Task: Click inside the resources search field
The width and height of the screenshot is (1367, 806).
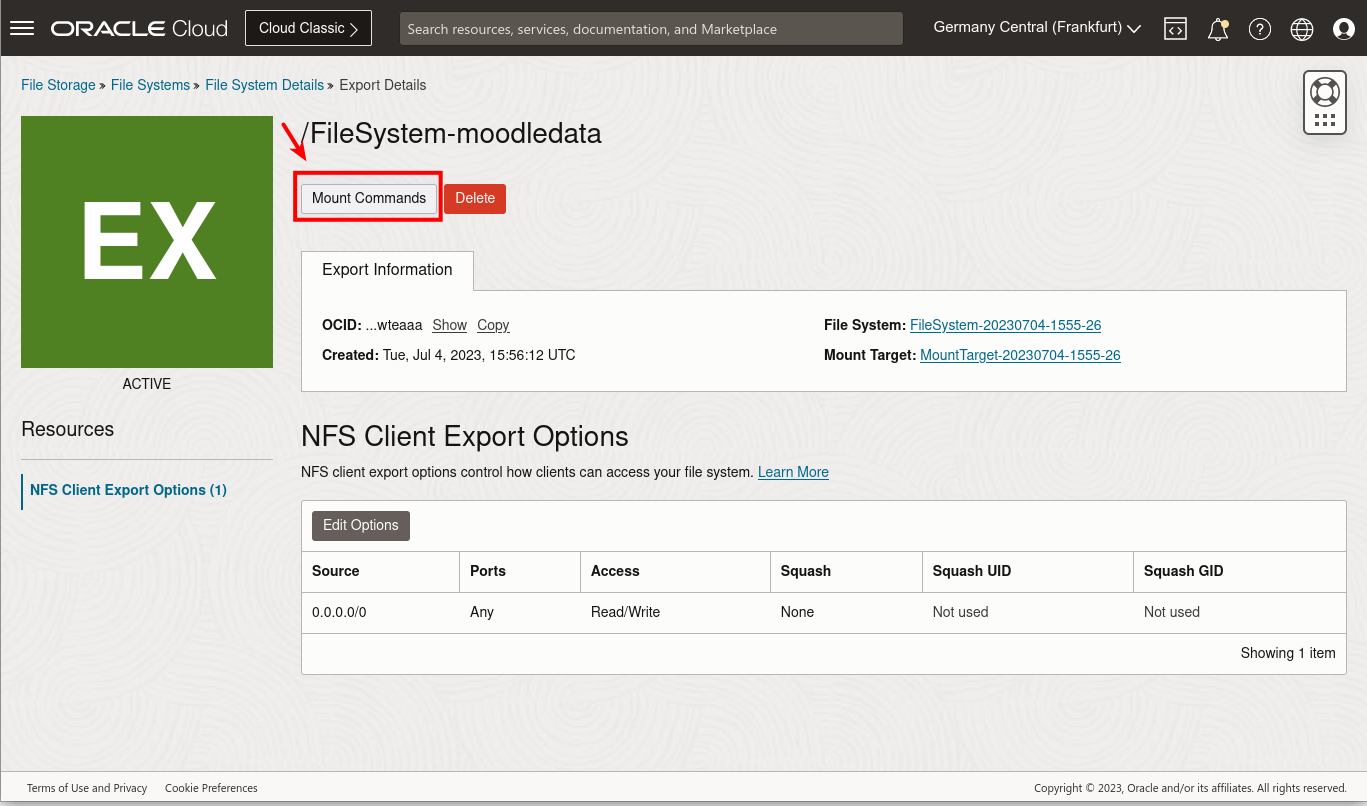Action: pyautogui.click(x=650, y=28)
